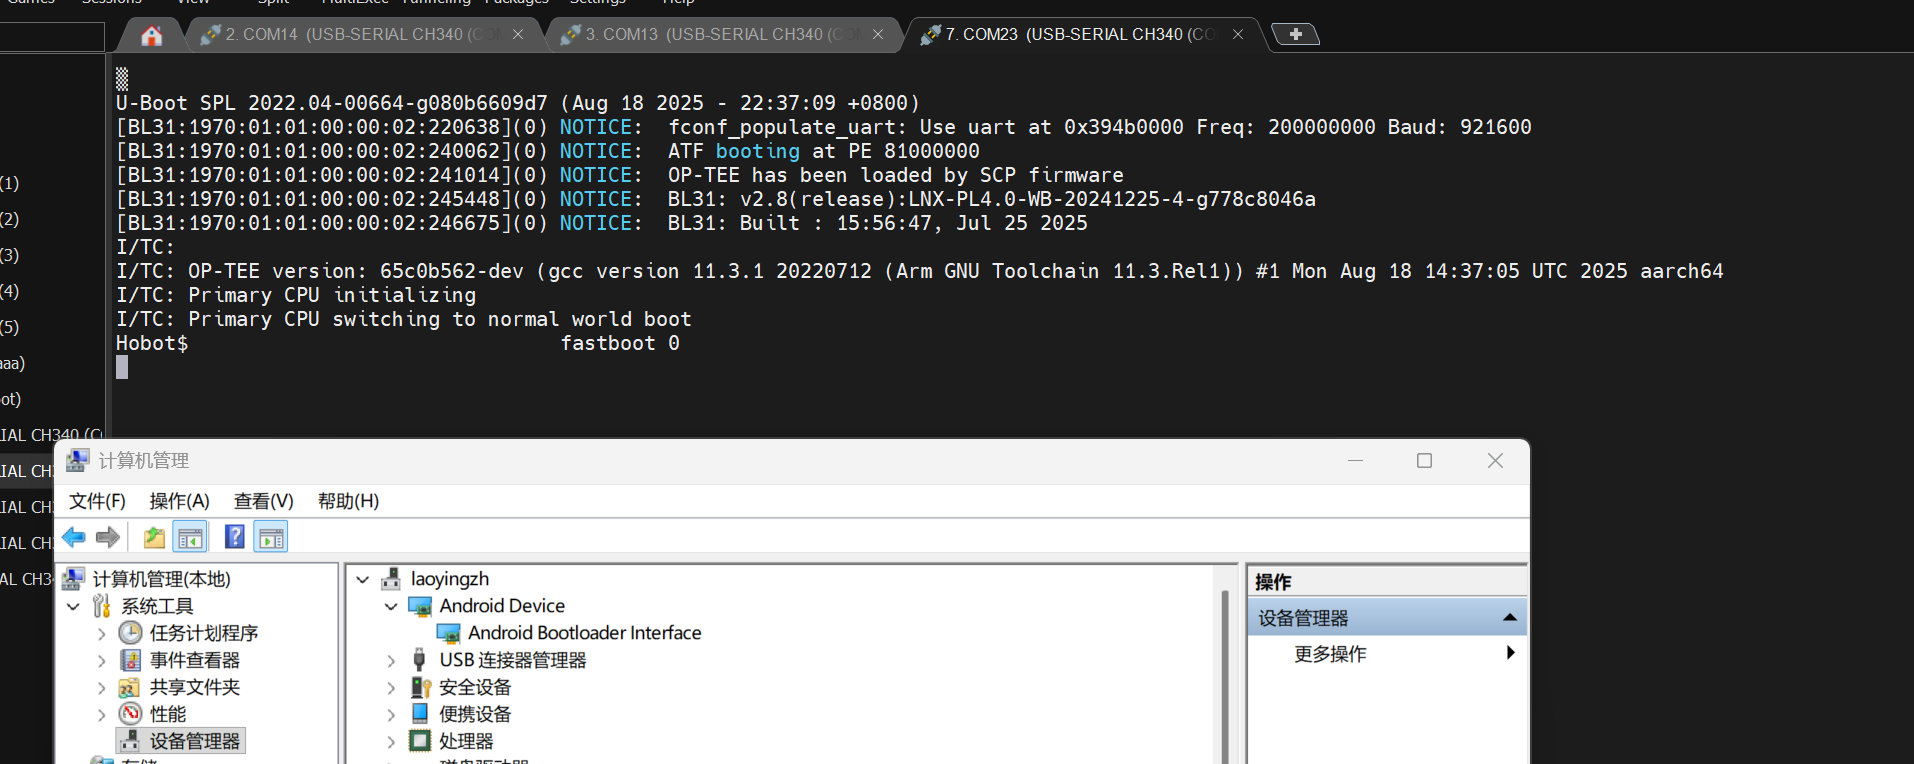Open the 查看(V) menu
This screenshot has height=764, width=1914.
pos(264,501)
